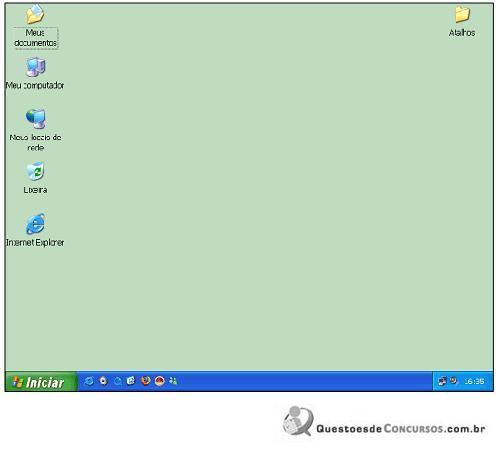Click the Lixeira icon label

(35, 190)
